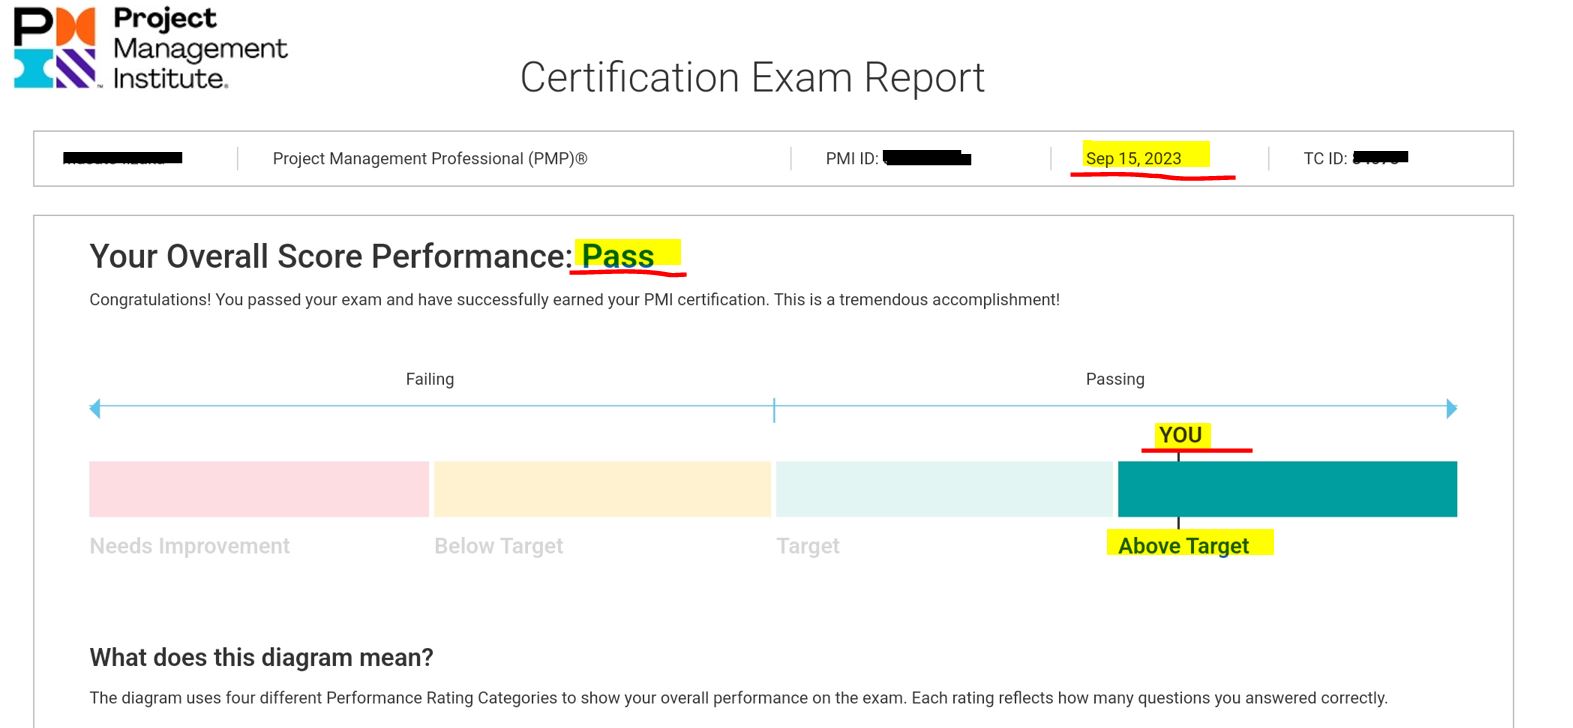Image resolution: width=1573 pixels, height=728 pixels.
Task: Click the PMI ID label
Action: [851, 158]
